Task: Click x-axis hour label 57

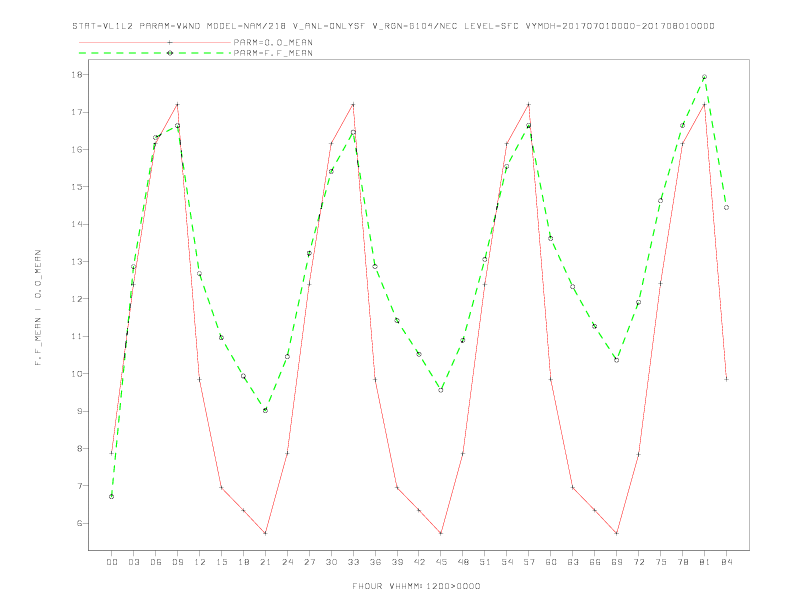Action: pyautogui.click(x=529, y=562)
